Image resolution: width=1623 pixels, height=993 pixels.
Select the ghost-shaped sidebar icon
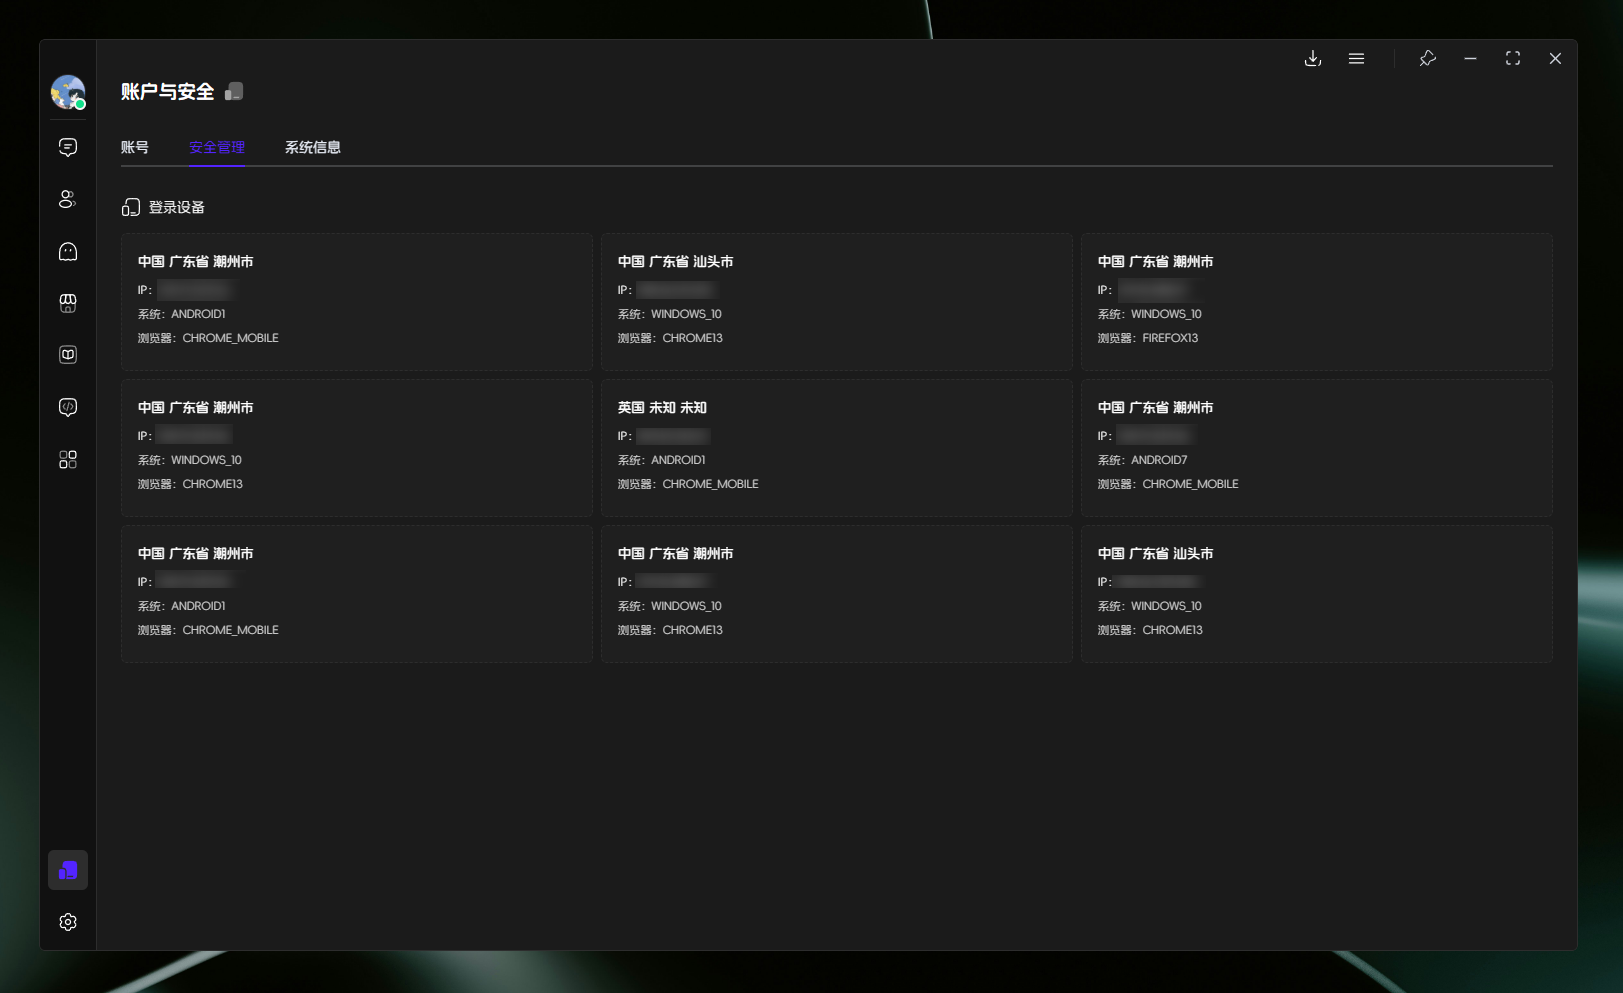tap(68, 251)
